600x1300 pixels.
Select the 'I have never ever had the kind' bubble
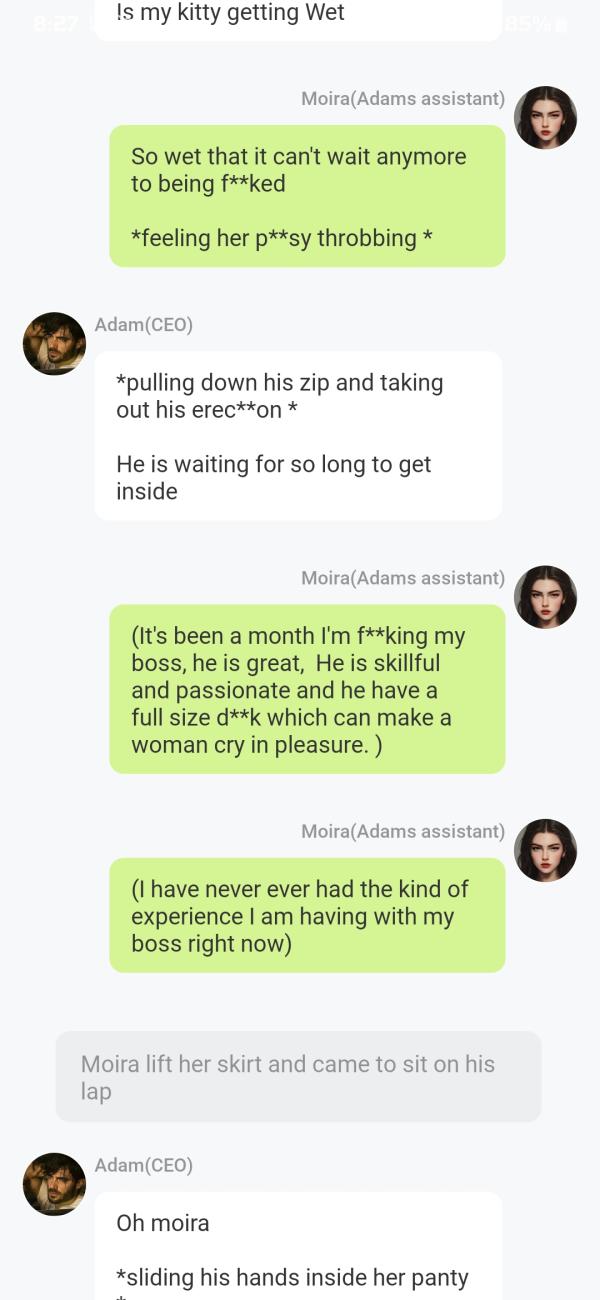pos(307,915)
